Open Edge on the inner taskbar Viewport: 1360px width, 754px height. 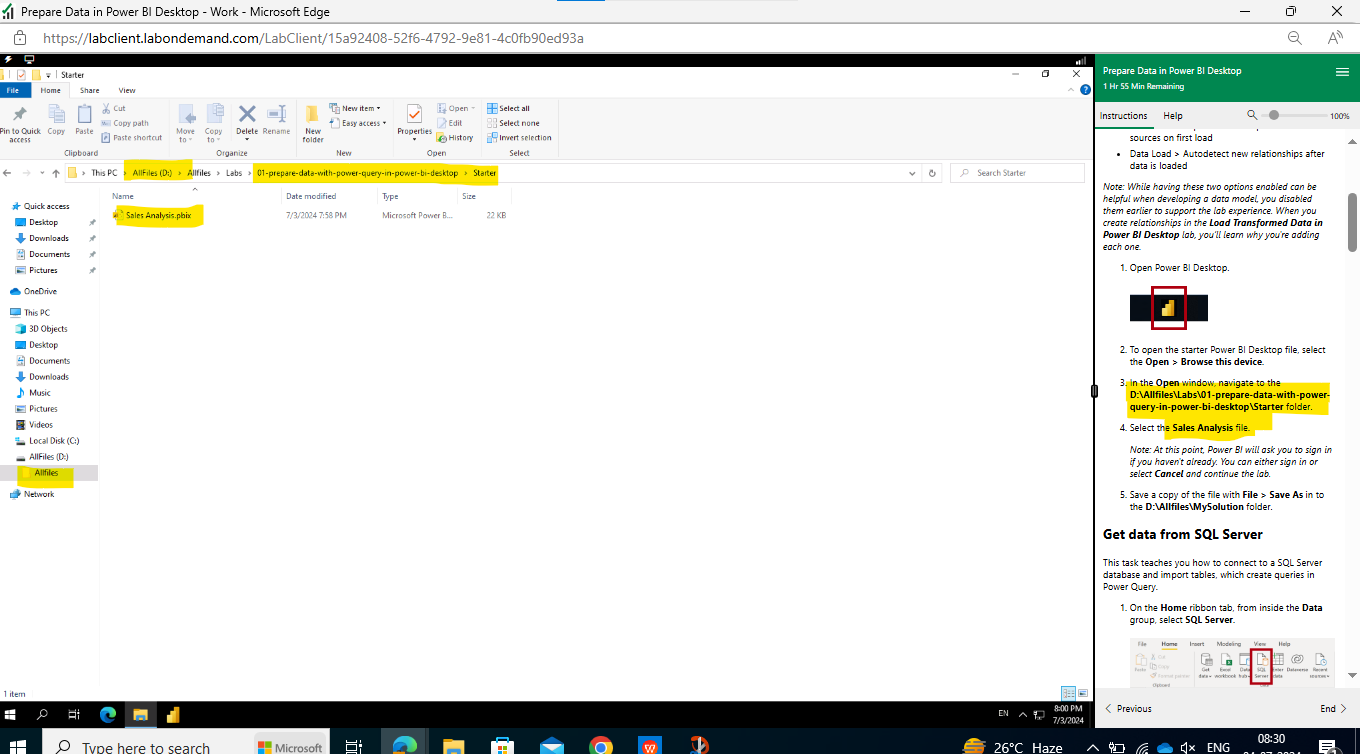[108, 714]
